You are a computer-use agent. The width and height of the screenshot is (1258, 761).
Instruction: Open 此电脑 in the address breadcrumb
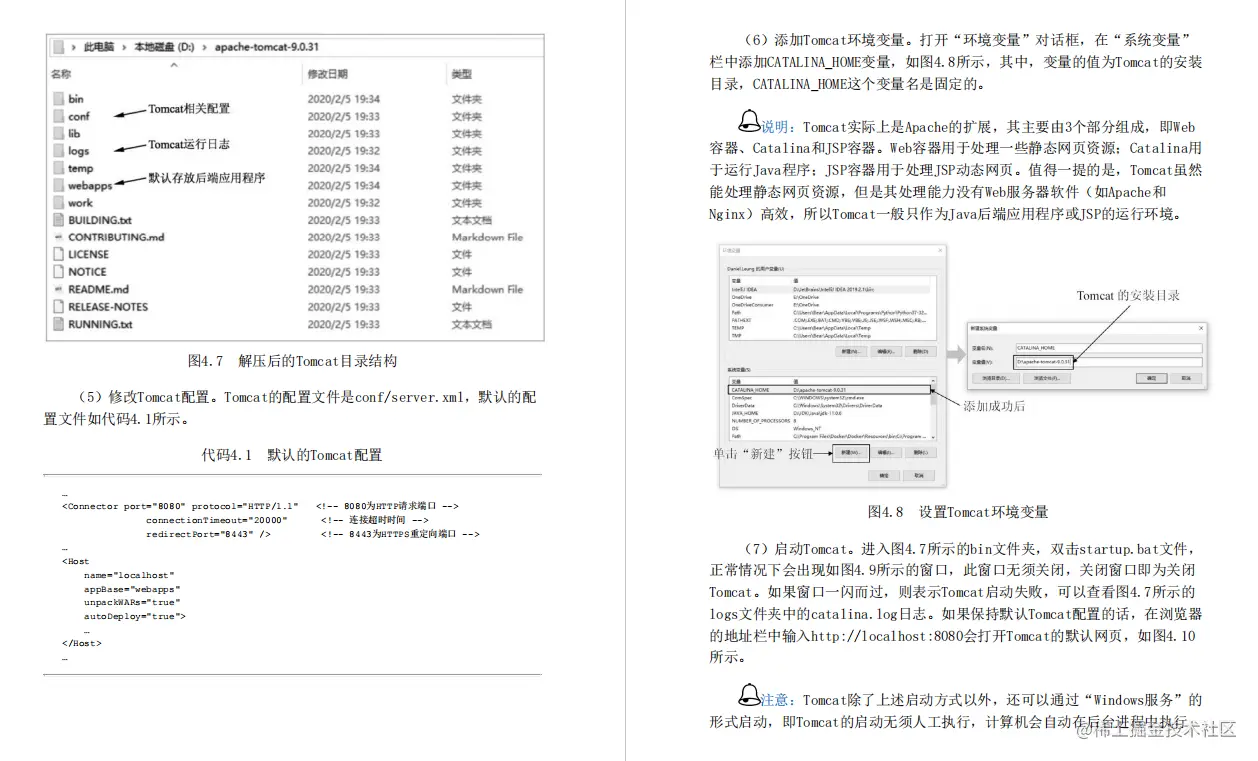(x=99, y=47)
